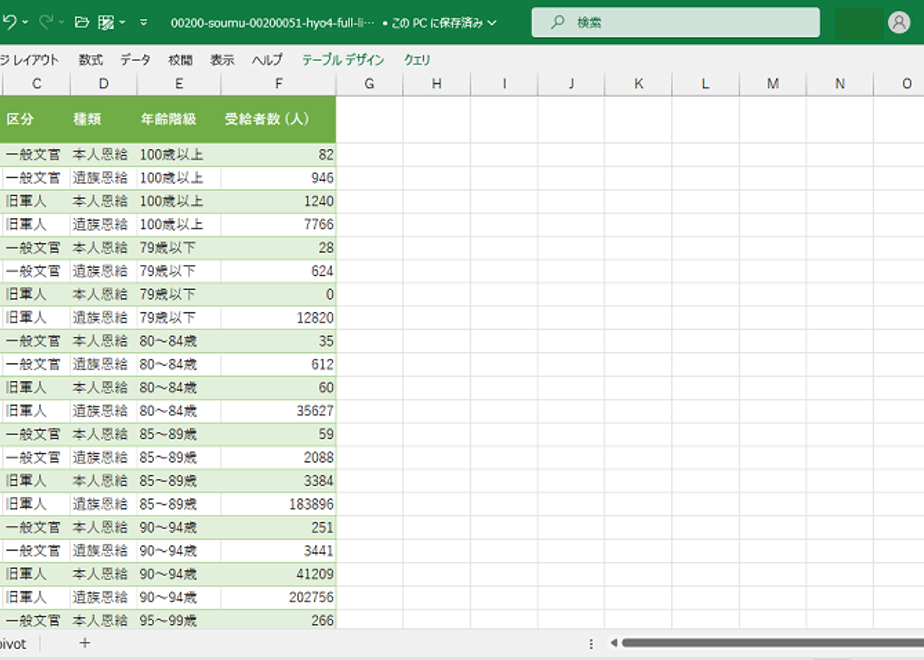
Task: Open the 表示 ribbon tab
Action: point(222,60)
